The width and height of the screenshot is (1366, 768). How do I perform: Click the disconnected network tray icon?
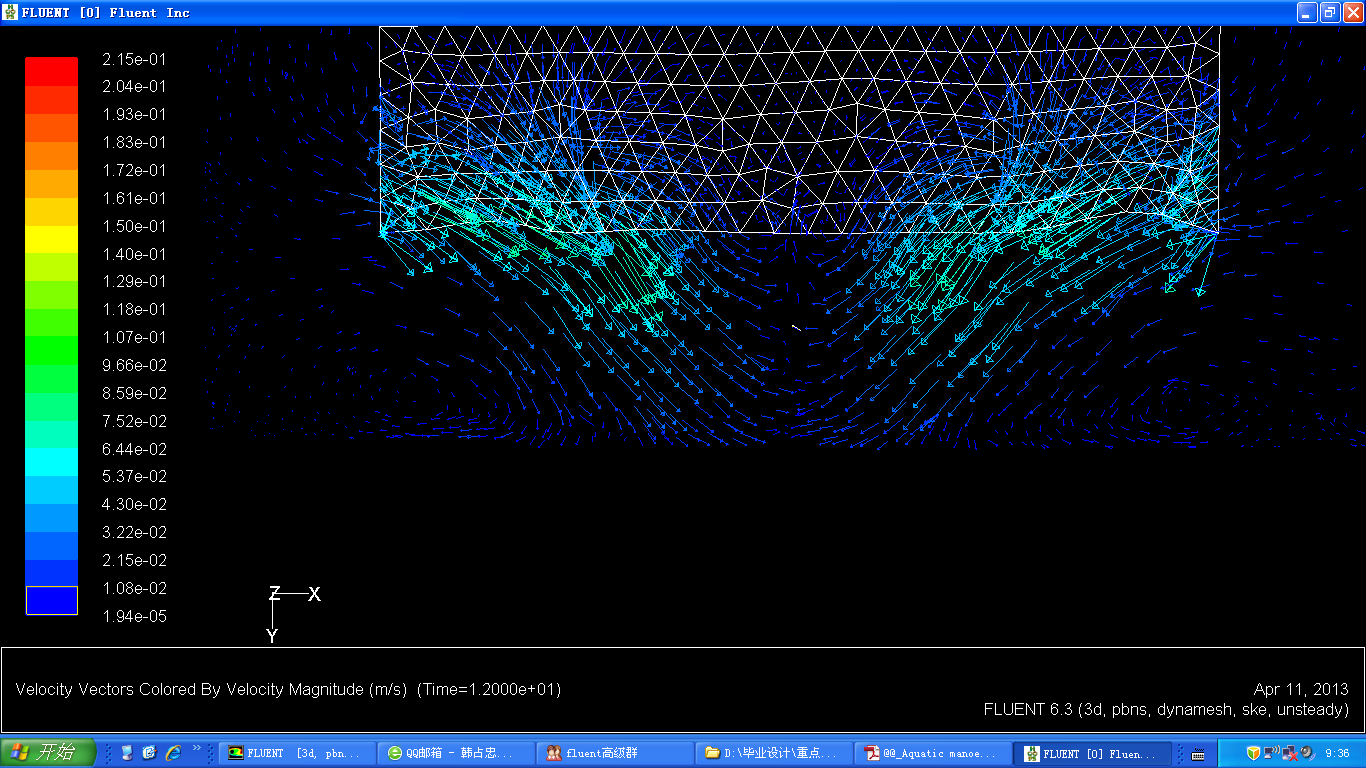point(1289,753)
